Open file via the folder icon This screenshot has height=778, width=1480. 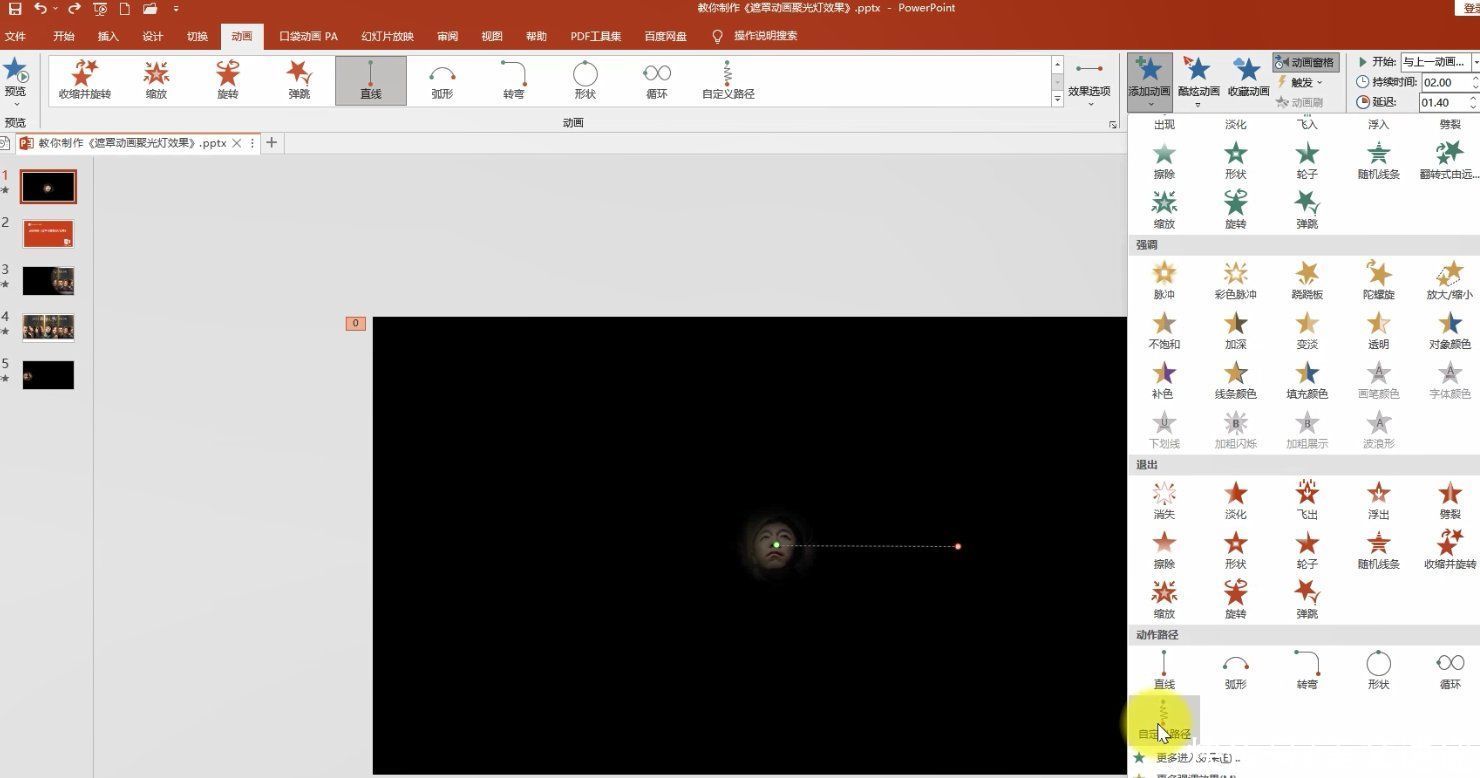[x=150, y=9]
